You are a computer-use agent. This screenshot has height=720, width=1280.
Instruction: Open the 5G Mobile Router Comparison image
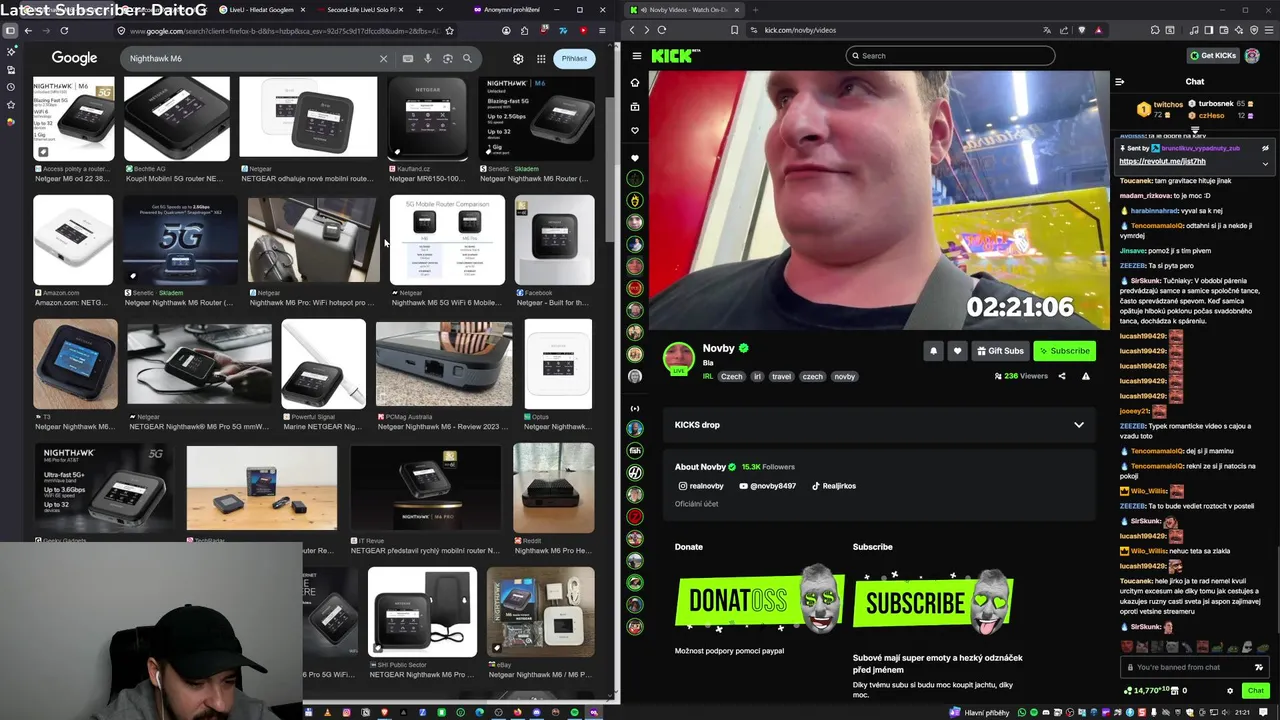pyautogui.click(x=447, y=241)
